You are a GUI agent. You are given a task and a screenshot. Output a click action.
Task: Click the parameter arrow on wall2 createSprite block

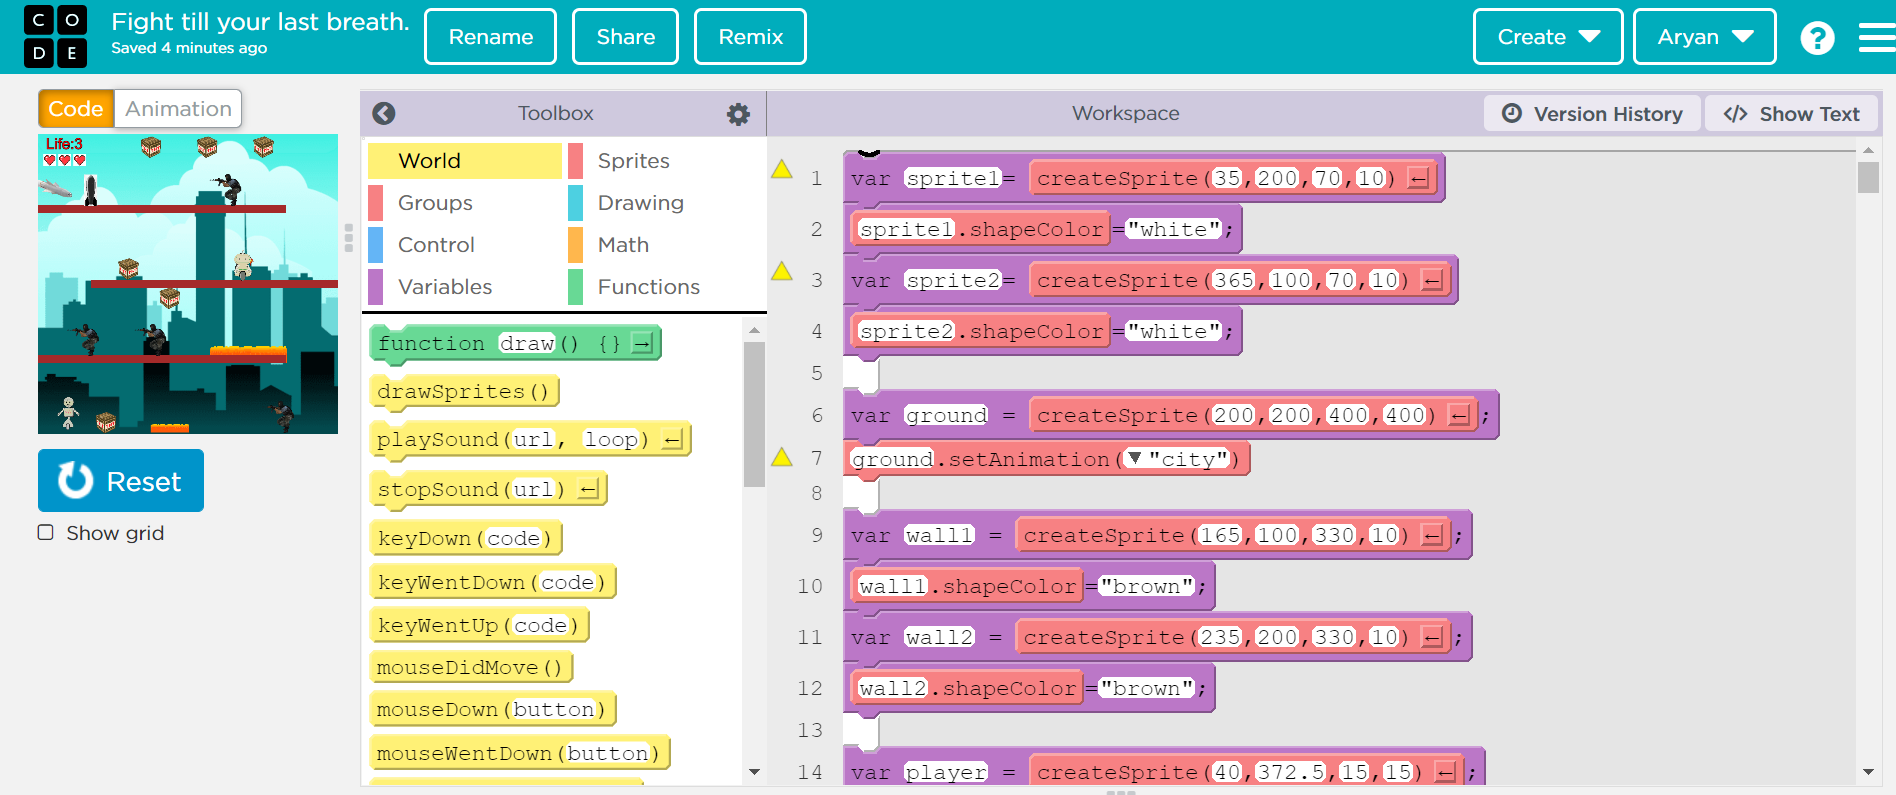[x=1433, y=637]
